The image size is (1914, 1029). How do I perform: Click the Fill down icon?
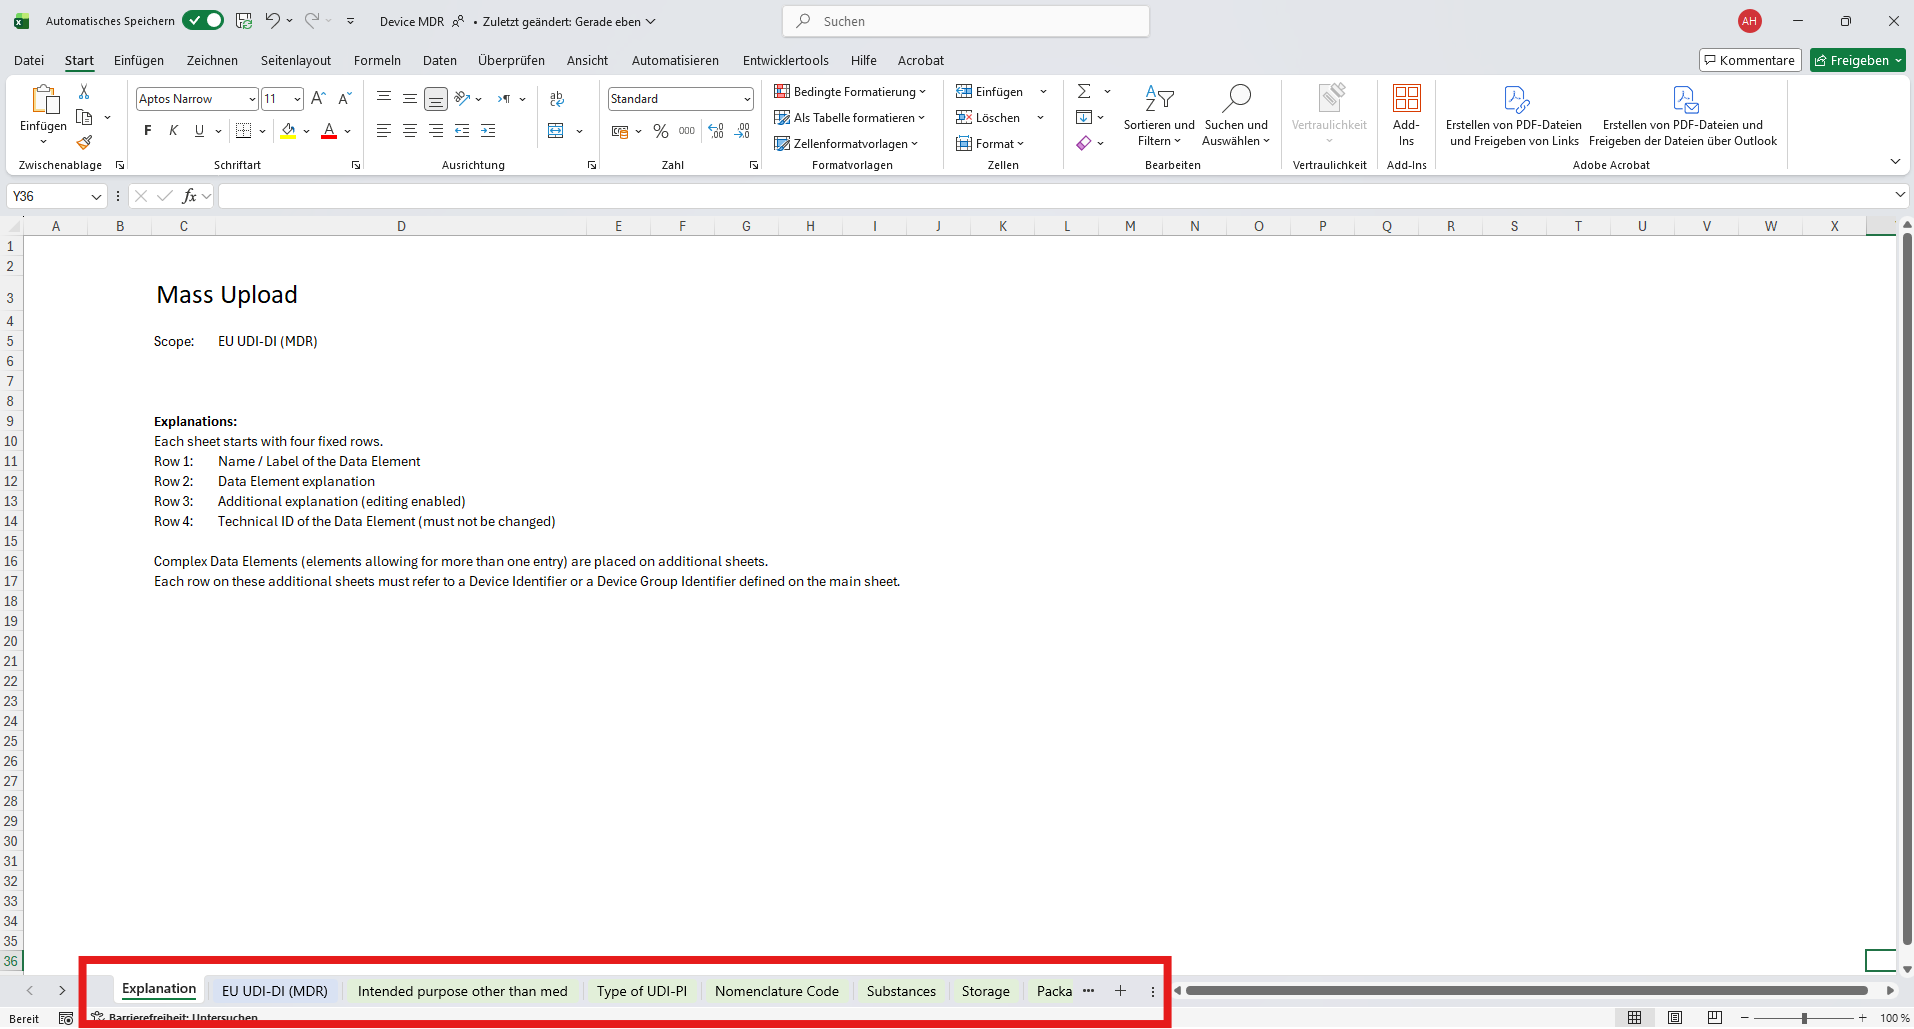click(1084, 117)
